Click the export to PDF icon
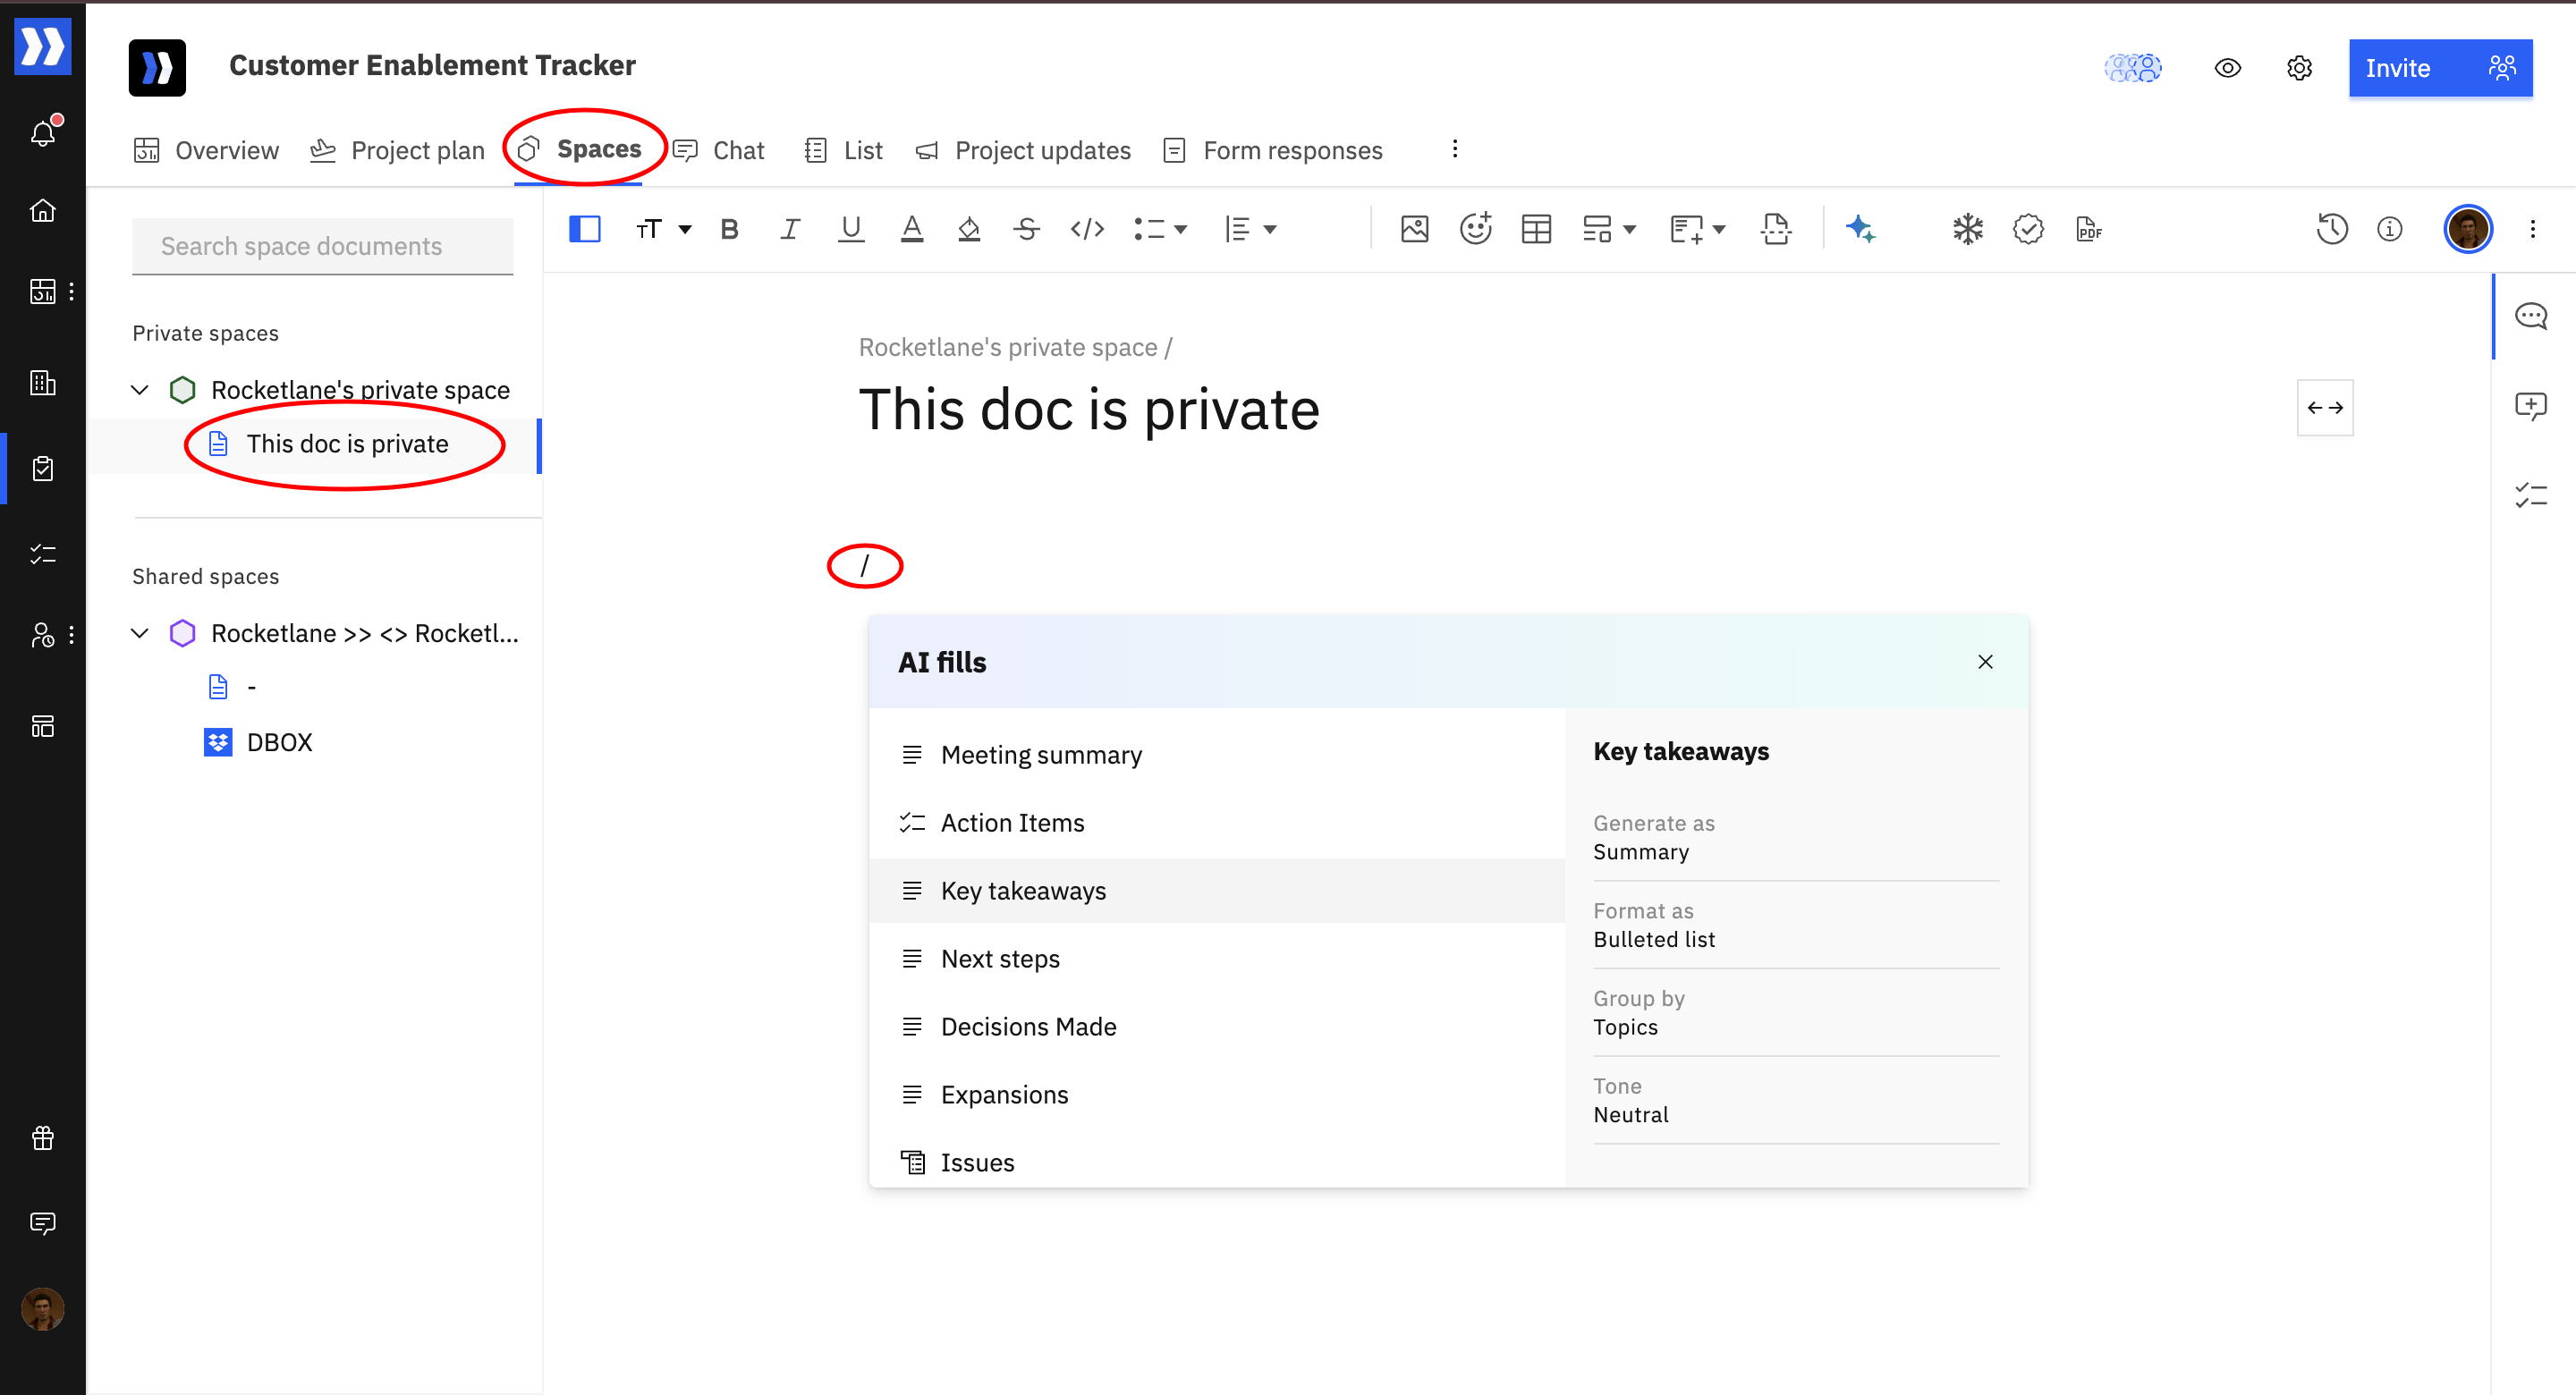Screen dimensions: 2576x1395 pos(2088,229)
